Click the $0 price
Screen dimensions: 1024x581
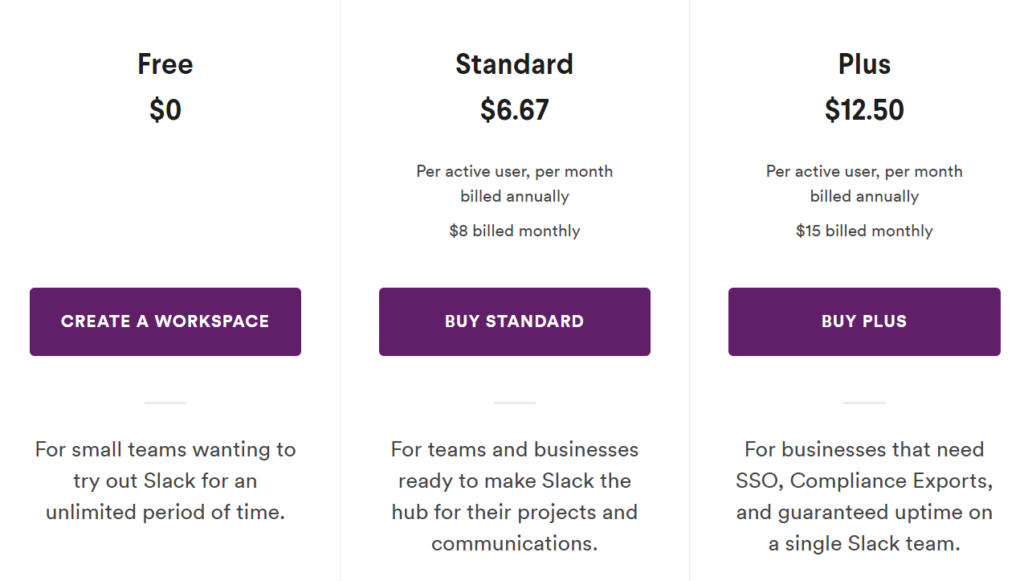click(x=165, y=110)
